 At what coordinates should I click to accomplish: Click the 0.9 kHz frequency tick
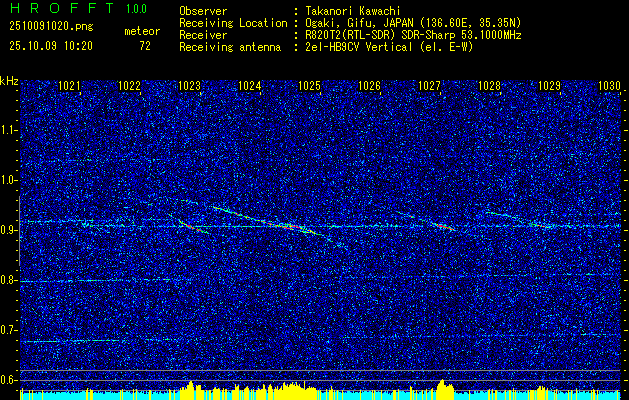tap(8, 230)
